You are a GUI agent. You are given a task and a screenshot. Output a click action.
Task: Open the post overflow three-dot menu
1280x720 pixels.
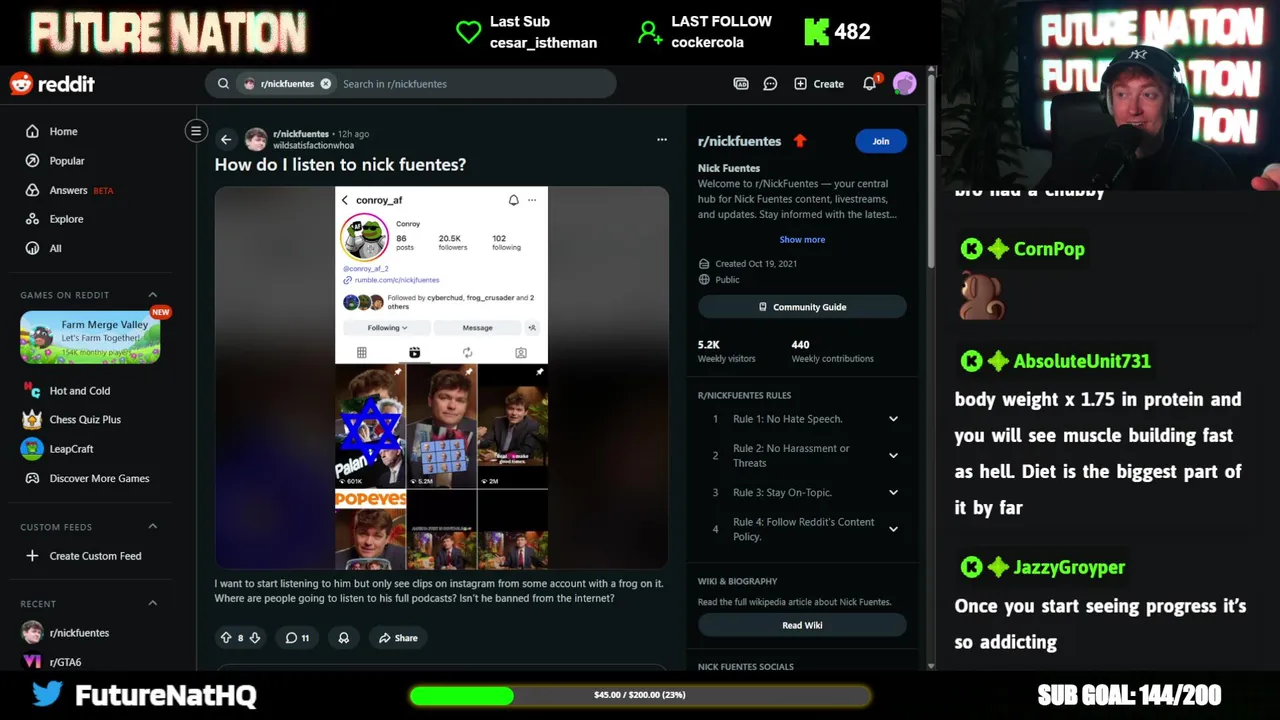(x=661, y=140)
